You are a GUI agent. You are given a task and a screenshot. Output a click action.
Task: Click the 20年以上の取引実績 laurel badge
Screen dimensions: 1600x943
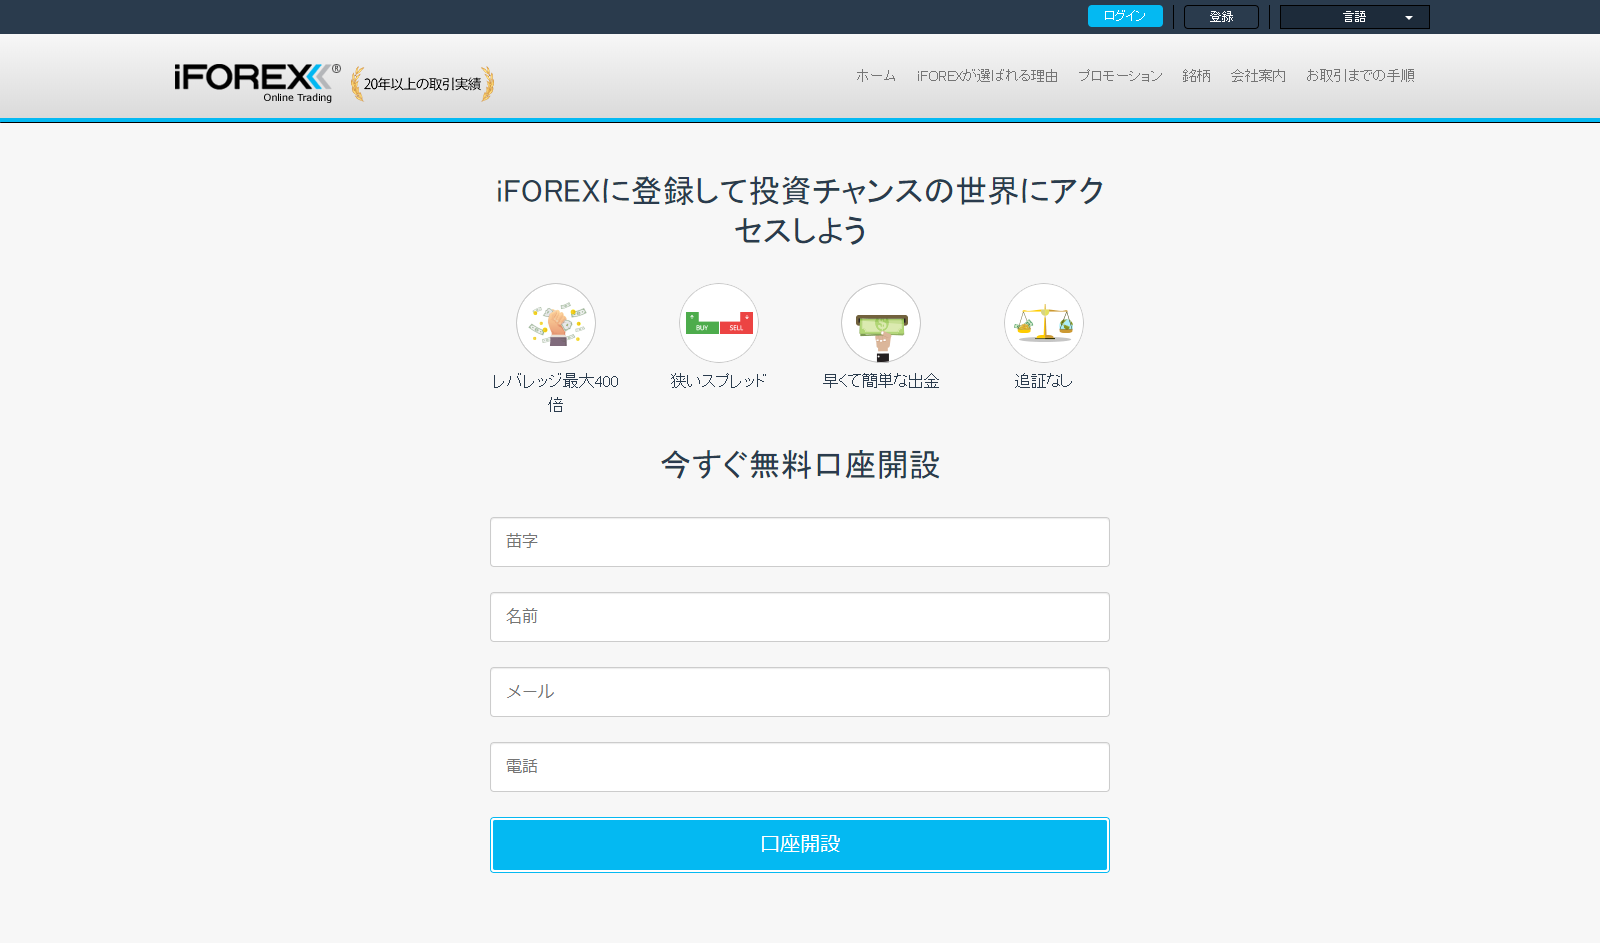(422, 84)
